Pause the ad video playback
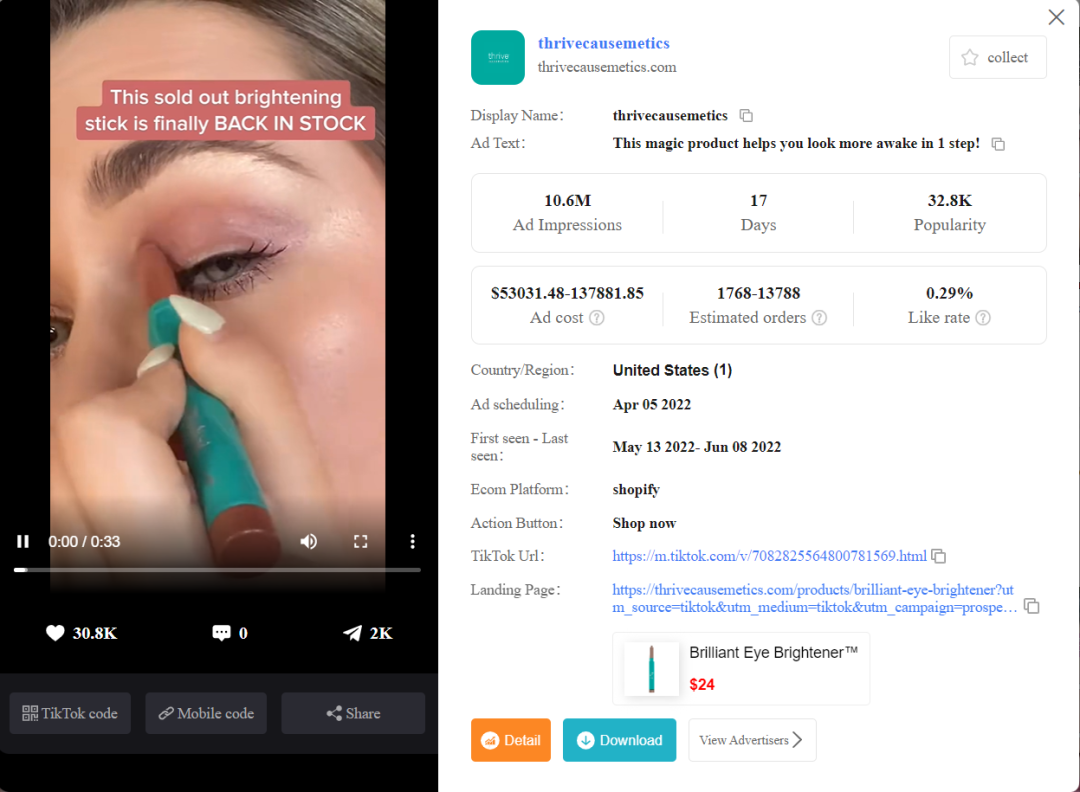 click(x=23, y=541)
